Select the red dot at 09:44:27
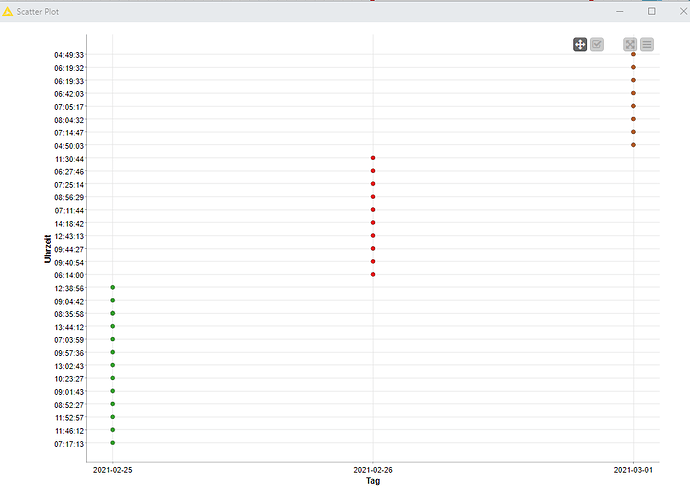The image size is (690, 498). pyautogui.click(x=373, y=249)
